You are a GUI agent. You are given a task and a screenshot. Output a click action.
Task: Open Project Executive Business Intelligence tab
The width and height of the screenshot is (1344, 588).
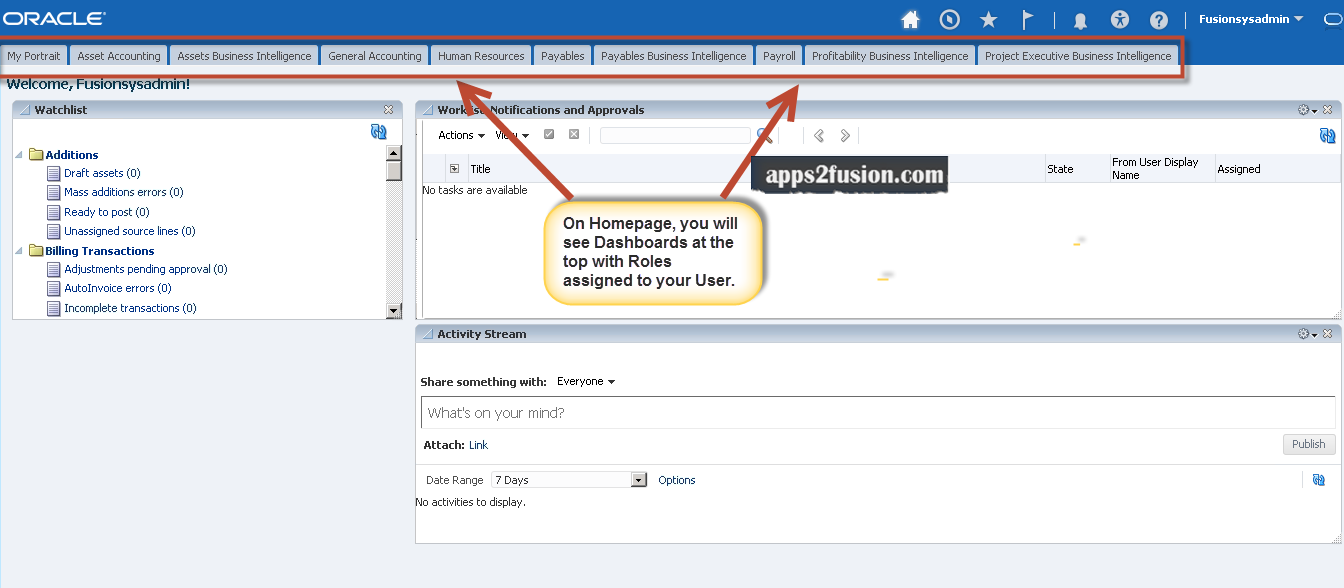1078,56
